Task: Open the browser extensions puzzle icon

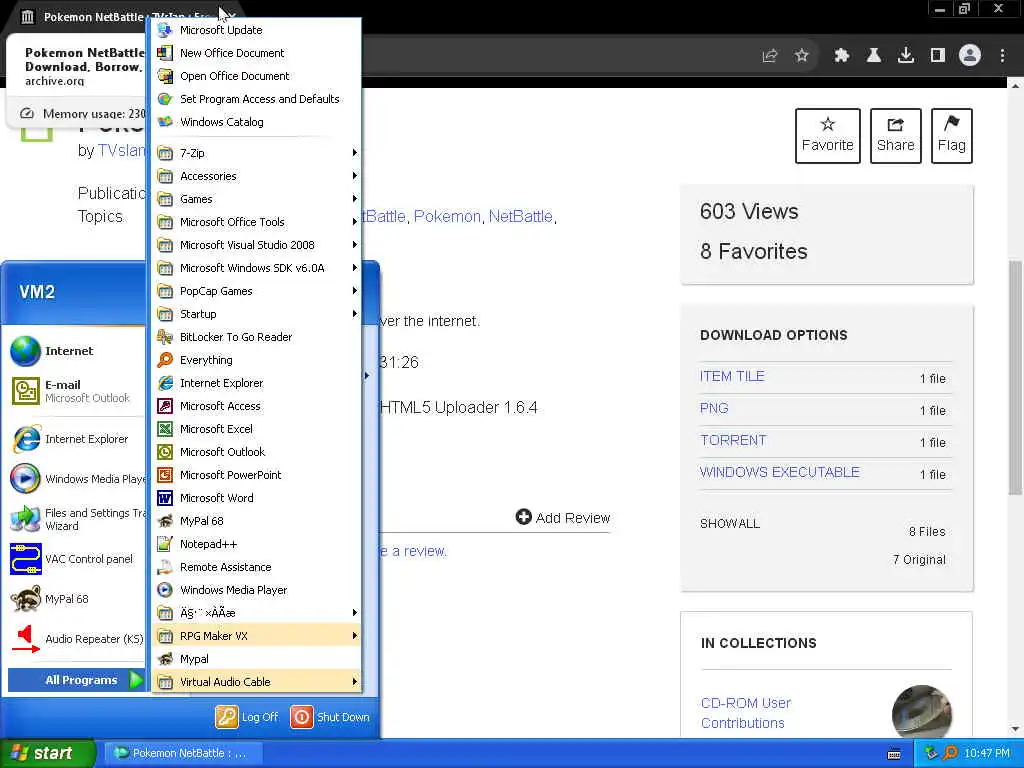Action: point(841,56)
